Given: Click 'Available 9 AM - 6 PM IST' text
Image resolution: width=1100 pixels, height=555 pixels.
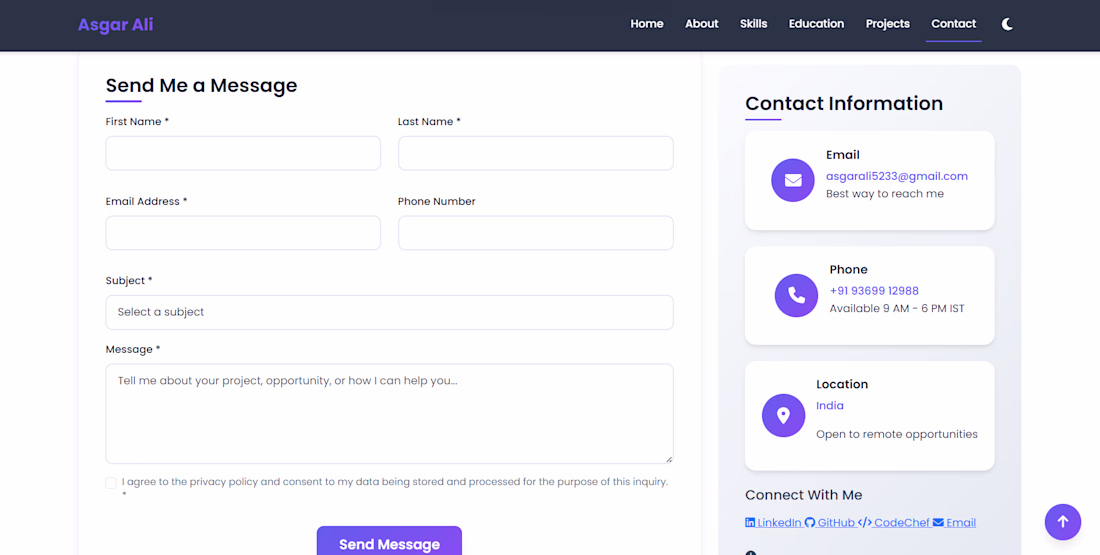Looking at the screenshot, I should [x=897, y=308].
